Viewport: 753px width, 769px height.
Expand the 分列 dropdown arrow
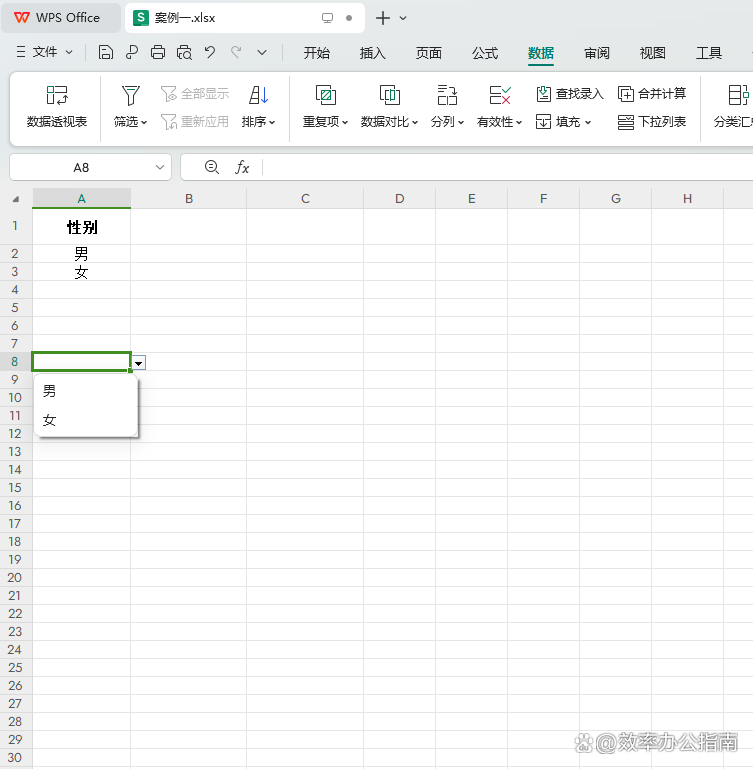point(461,122)
